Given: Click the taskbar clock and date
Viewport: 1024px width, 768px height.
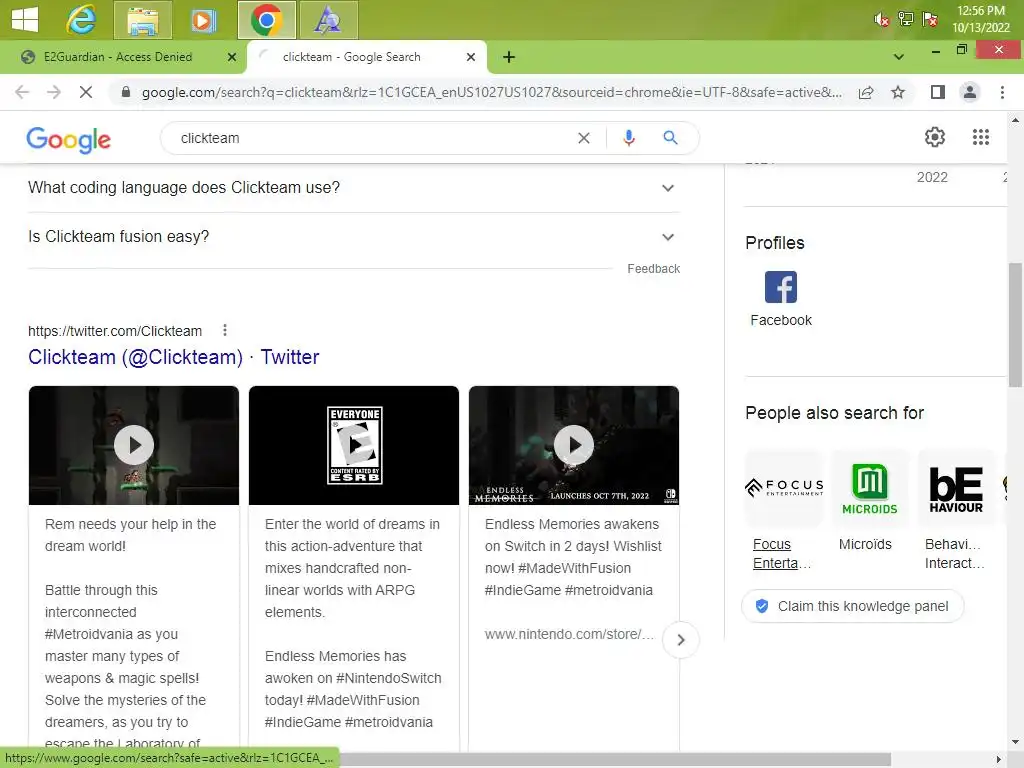Looking at the screenshot, I should pos(980,20).
